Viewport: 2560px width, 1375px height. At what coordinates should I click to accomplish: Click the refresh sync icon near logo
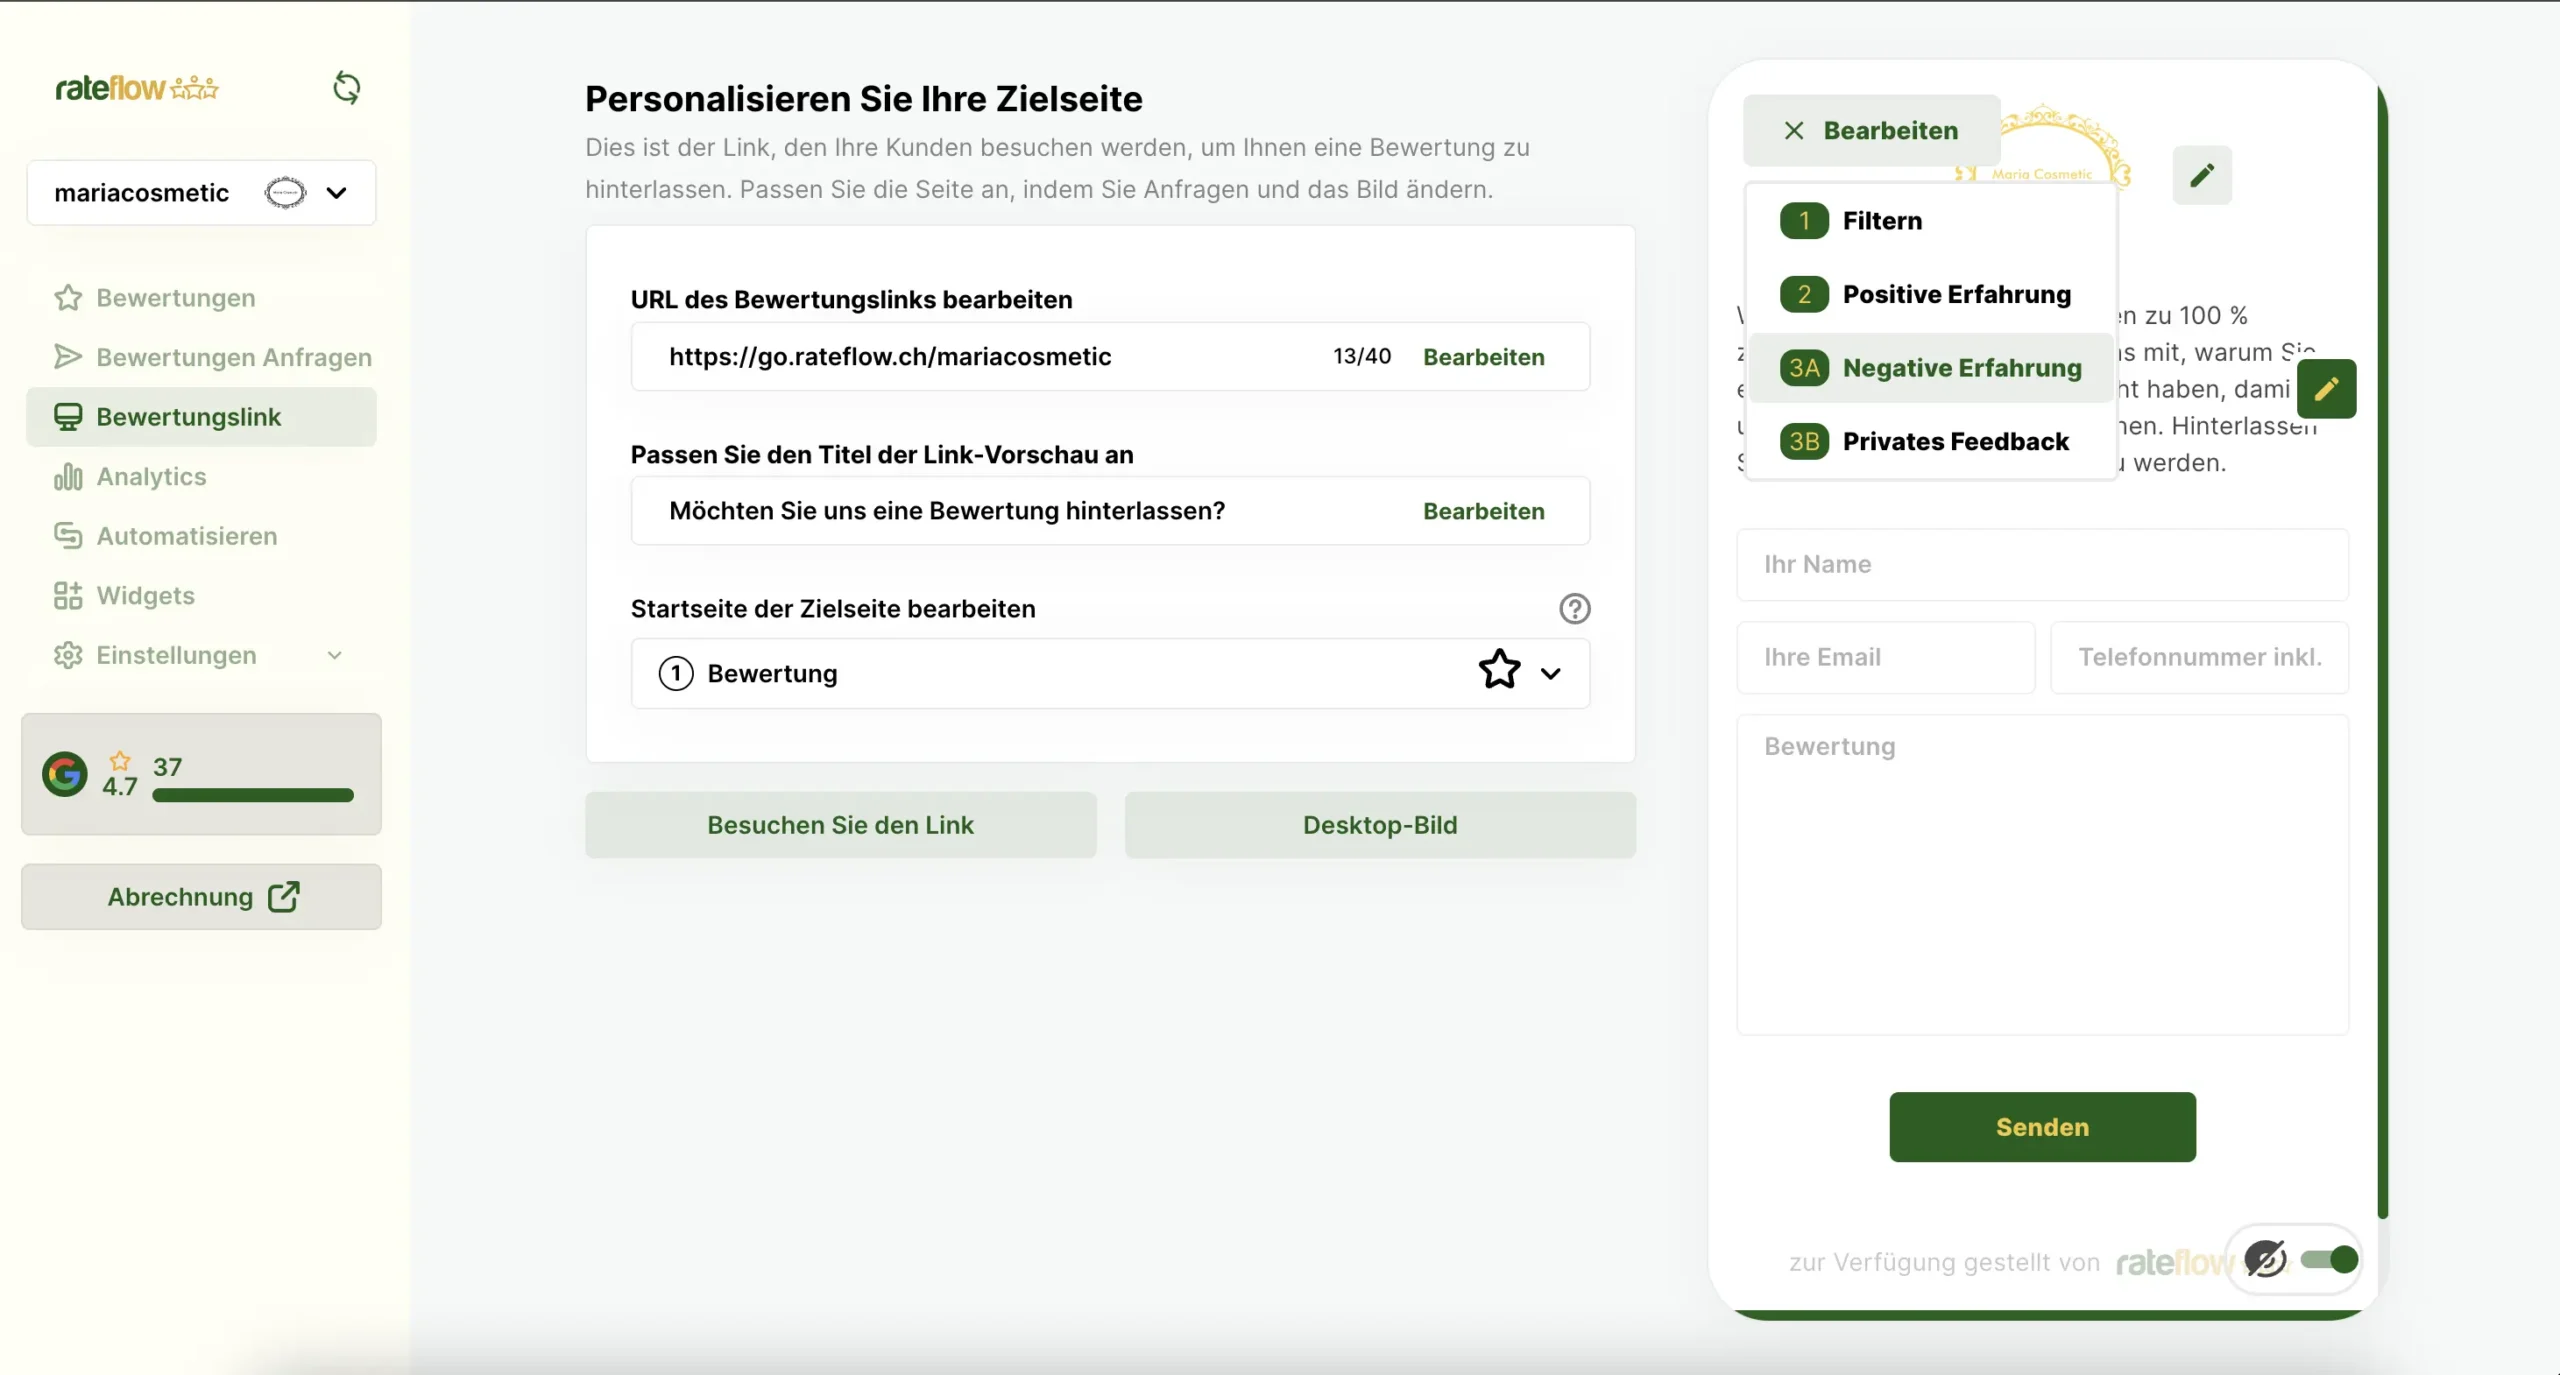346,88
